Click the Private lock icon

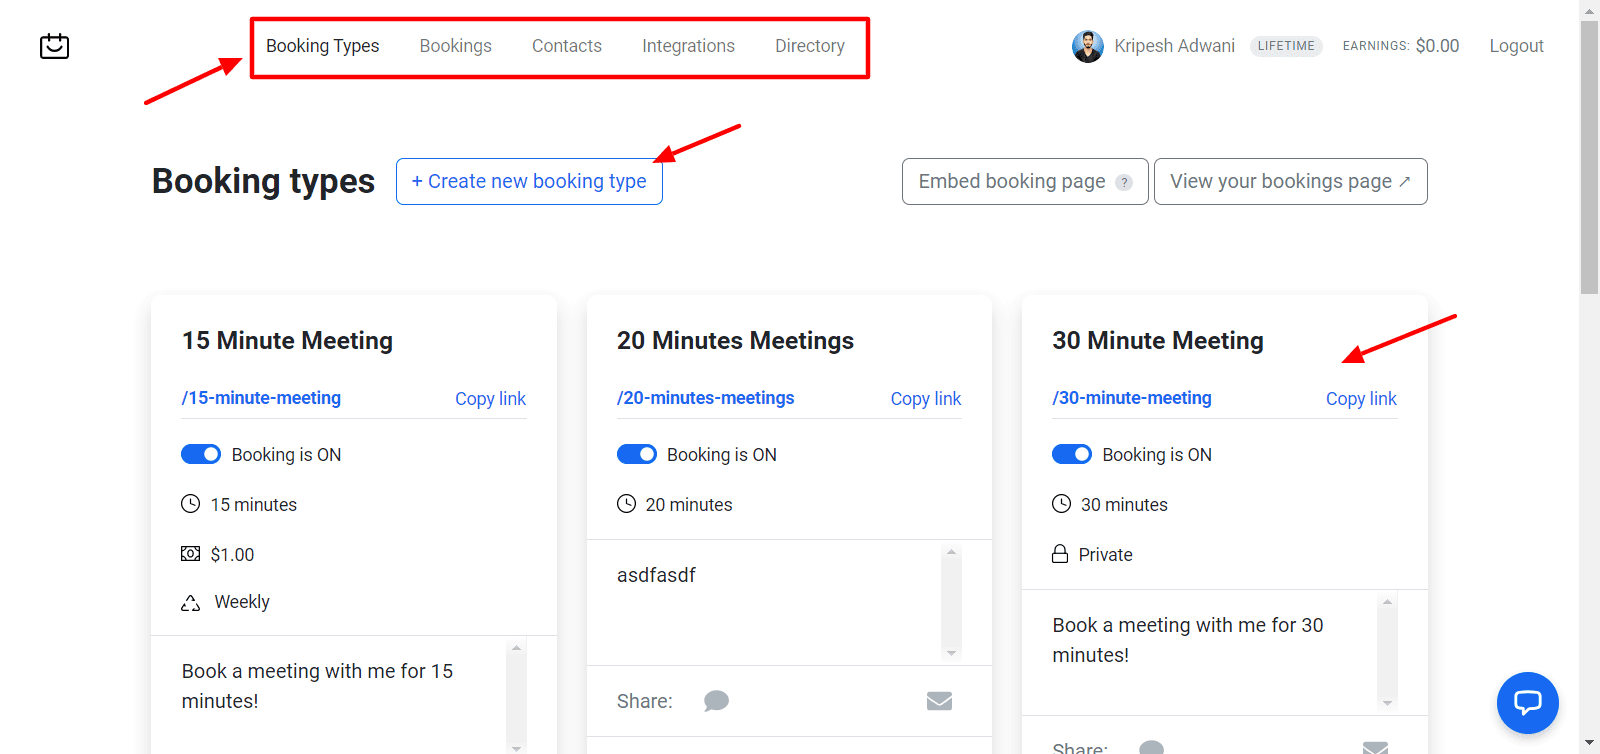click(x=1060, y=554)
